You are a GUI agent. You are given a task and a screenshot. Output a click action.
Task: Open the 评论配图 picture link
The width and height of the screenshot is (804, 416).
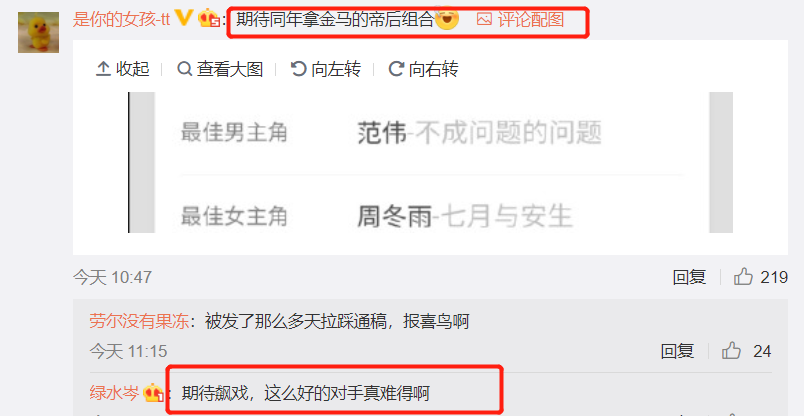coord(531,19)
